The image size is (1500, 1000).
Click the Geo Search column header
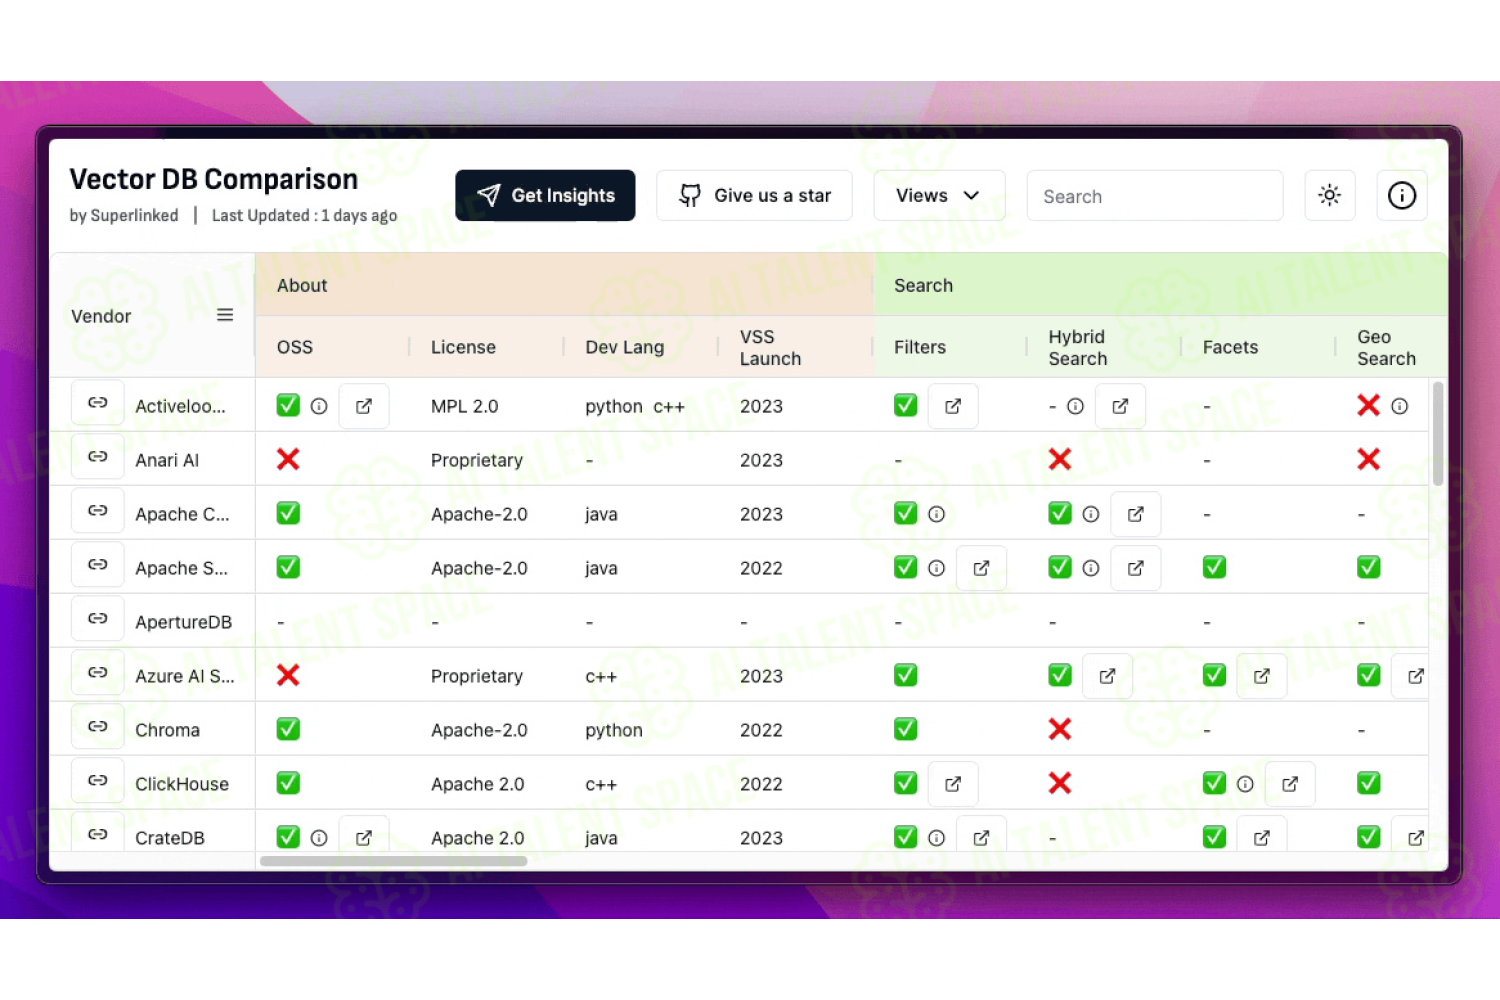pos(1386,347)
